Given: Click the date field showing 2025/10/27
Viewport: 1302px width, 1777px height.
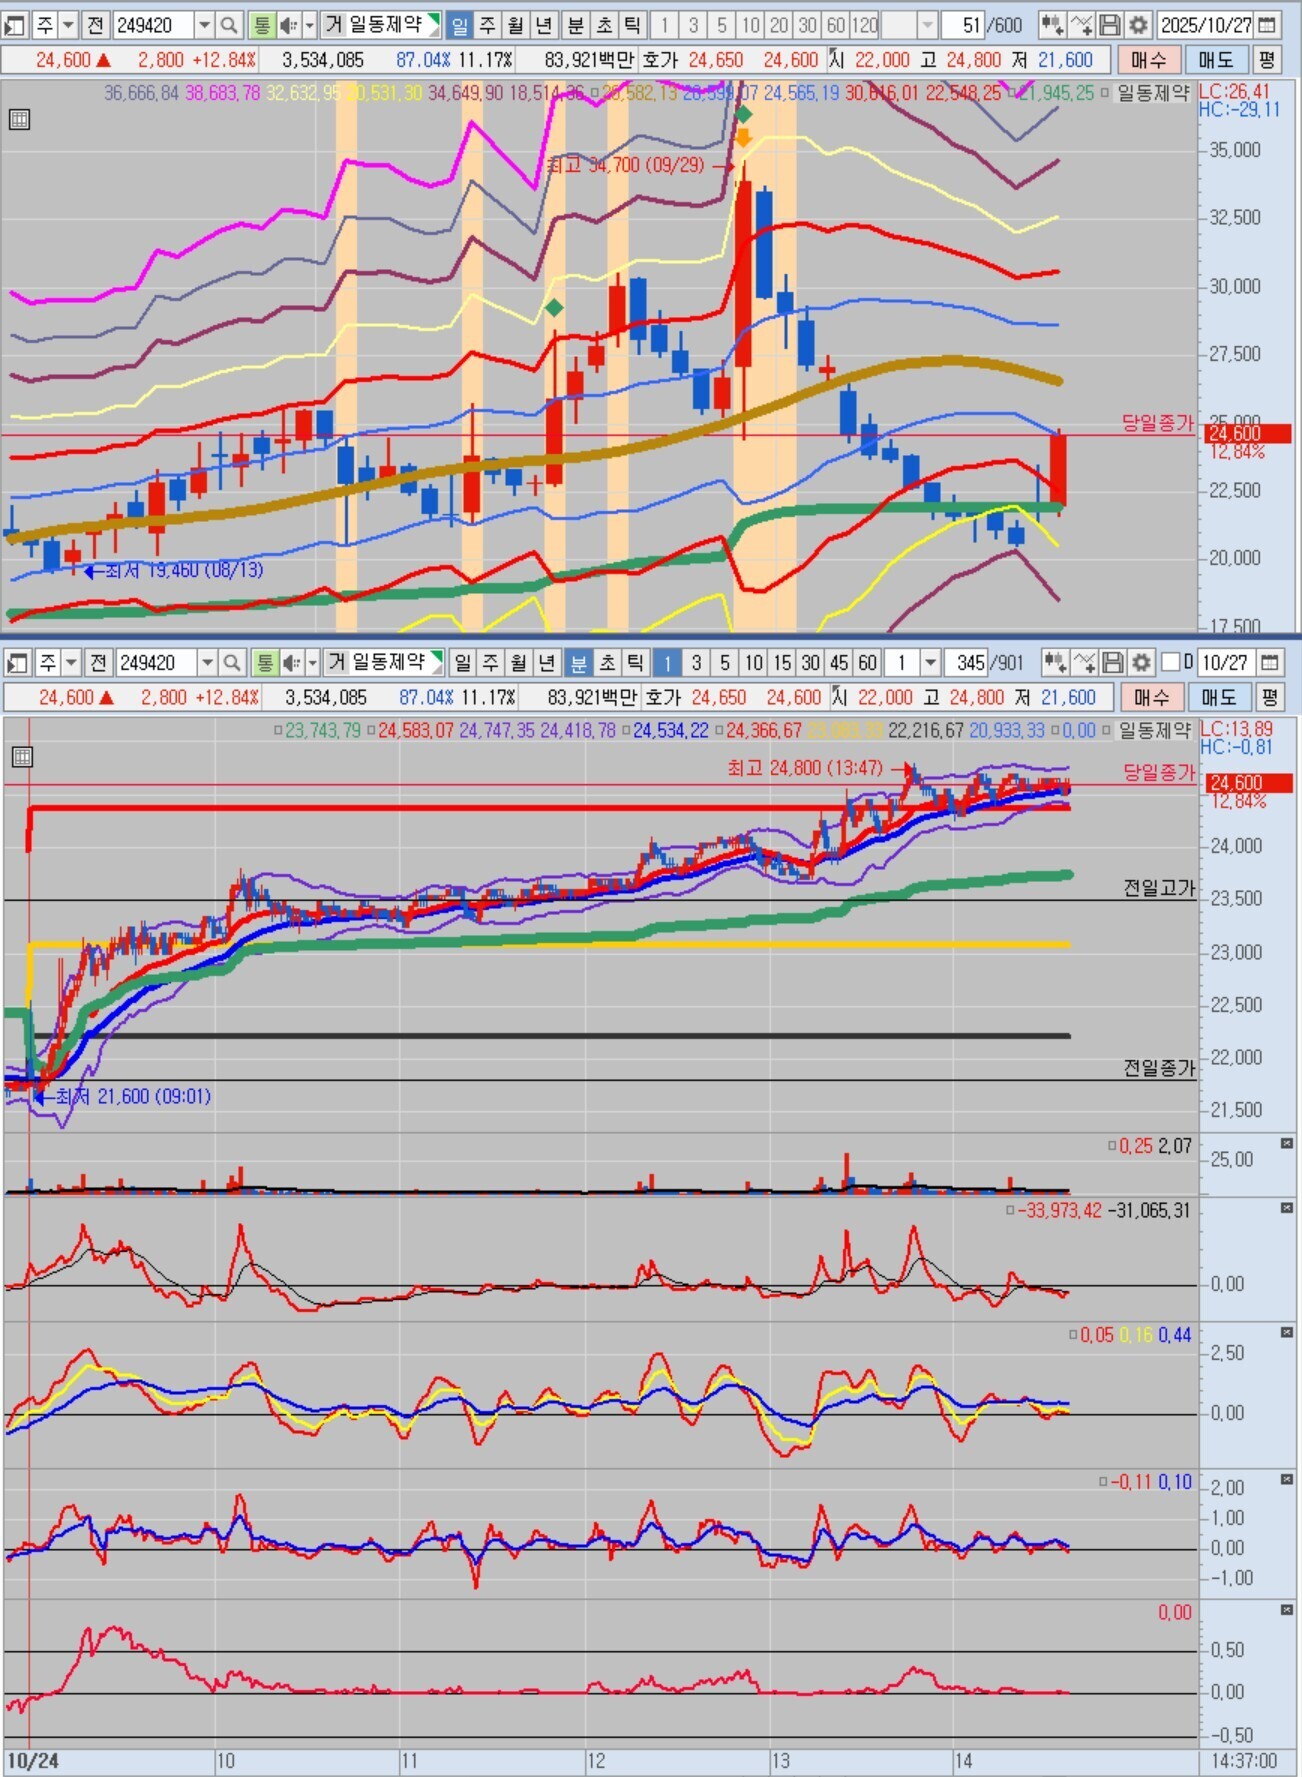Looking at the screenshot, I should 1205,25.
